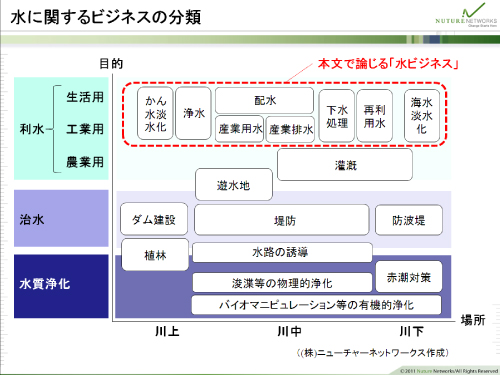Image resolution: width=500 pixels, height=375 pixels.
Task: Click the 産業排水 box
Action: (291, 129)
